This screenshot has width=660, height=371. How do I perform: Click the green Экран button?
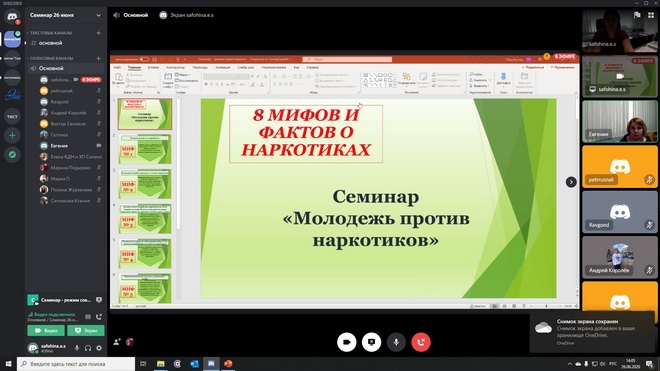[86, 331]
